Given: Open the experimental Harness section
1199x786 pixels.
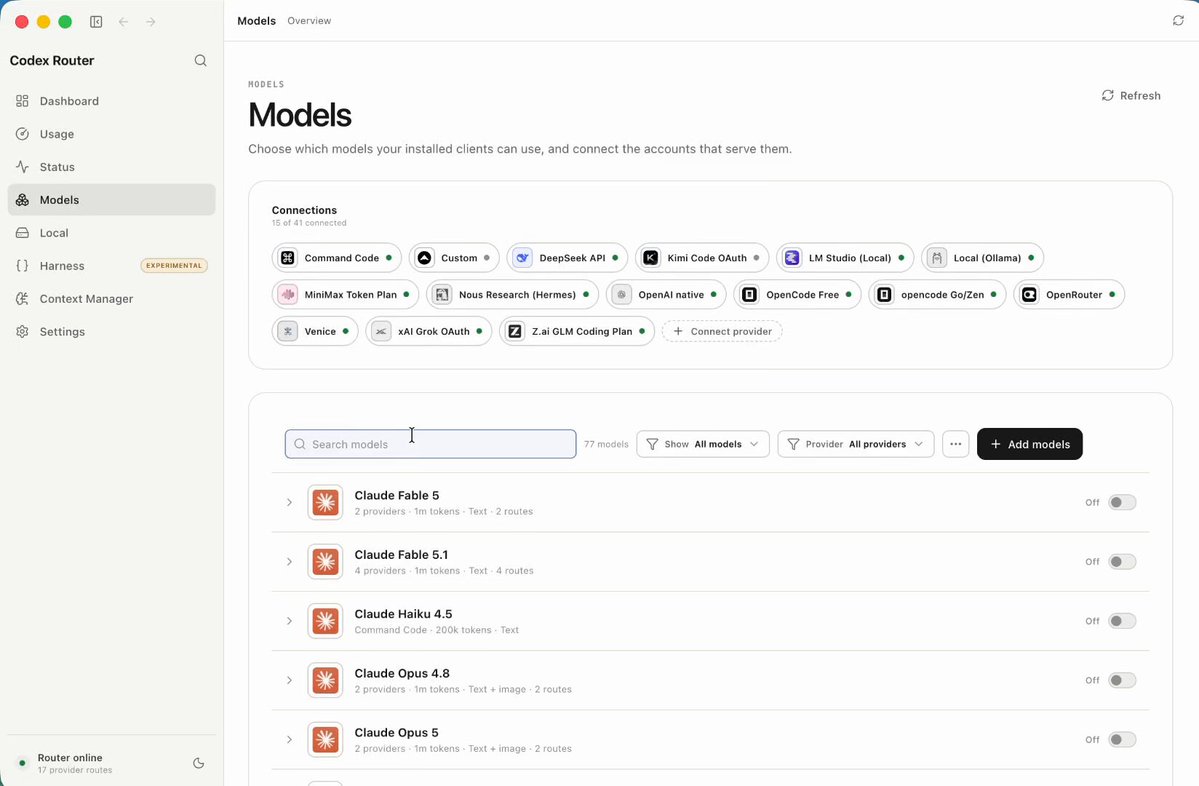Looking at the screenshot, I should (x=112, y=266).
